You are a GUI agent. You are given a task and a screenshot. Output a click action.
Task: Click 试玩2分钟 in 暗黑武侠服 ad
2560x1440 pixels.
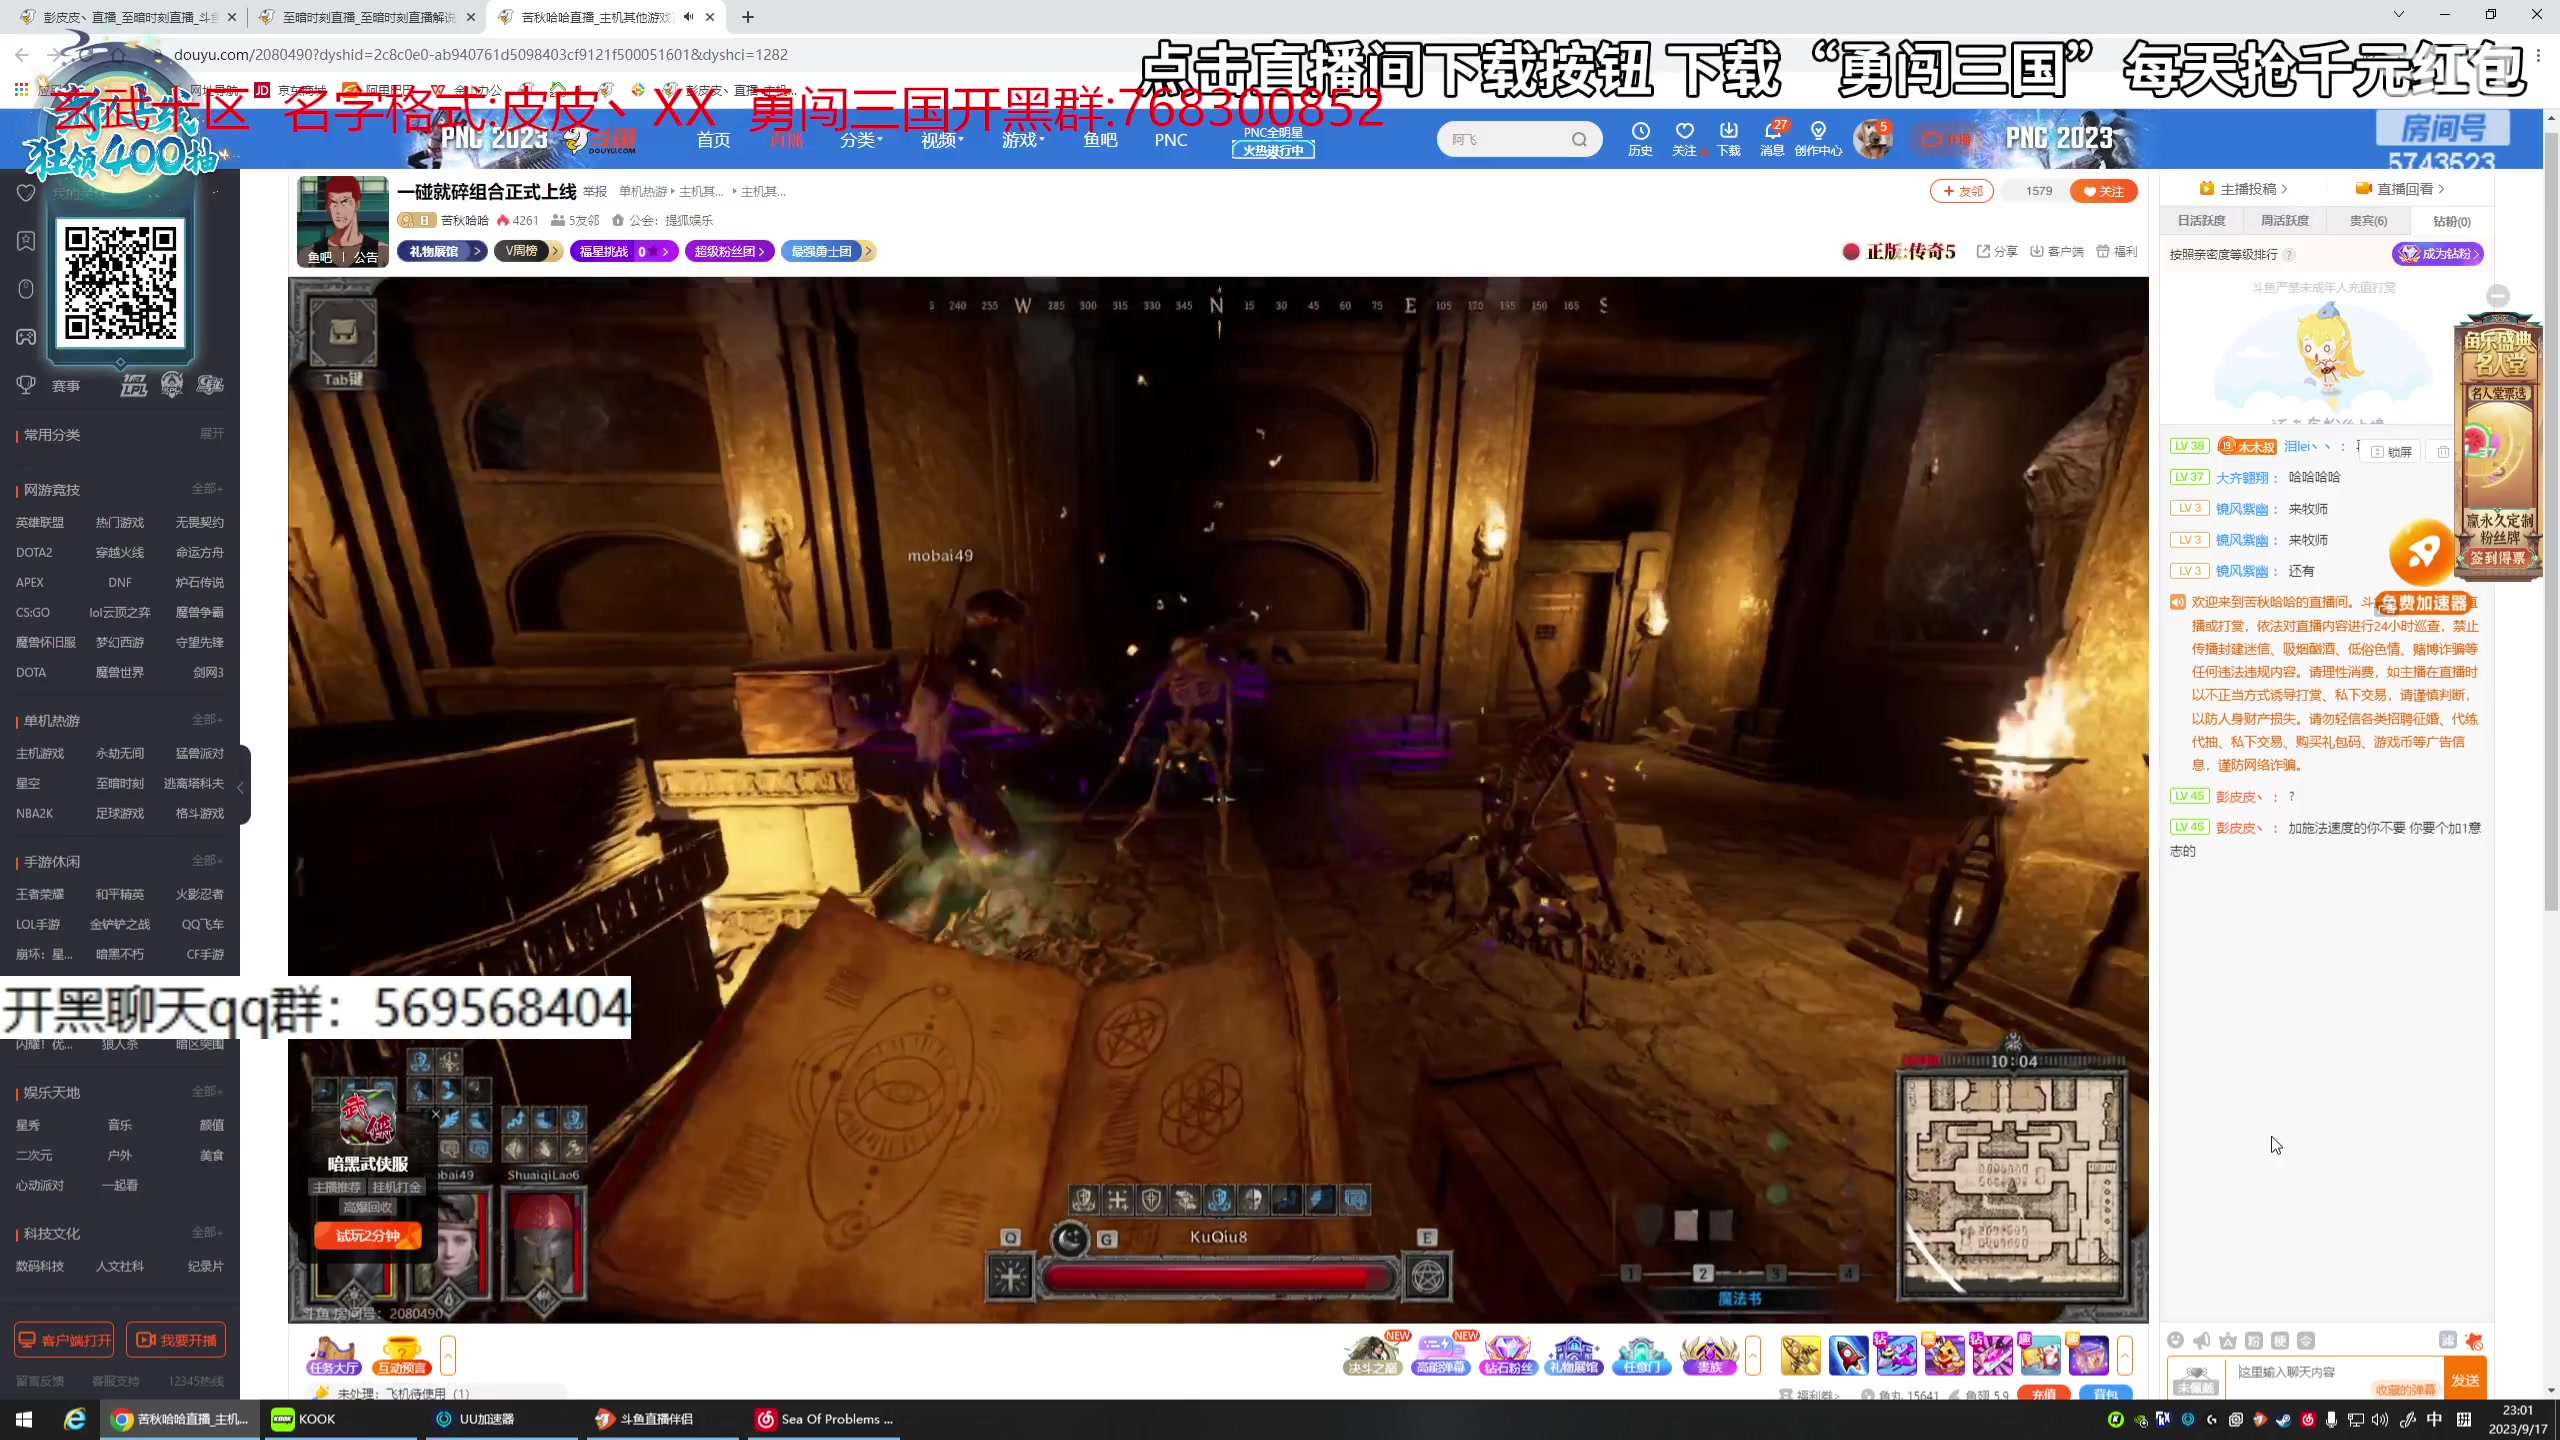click(x=368, y=1236)
